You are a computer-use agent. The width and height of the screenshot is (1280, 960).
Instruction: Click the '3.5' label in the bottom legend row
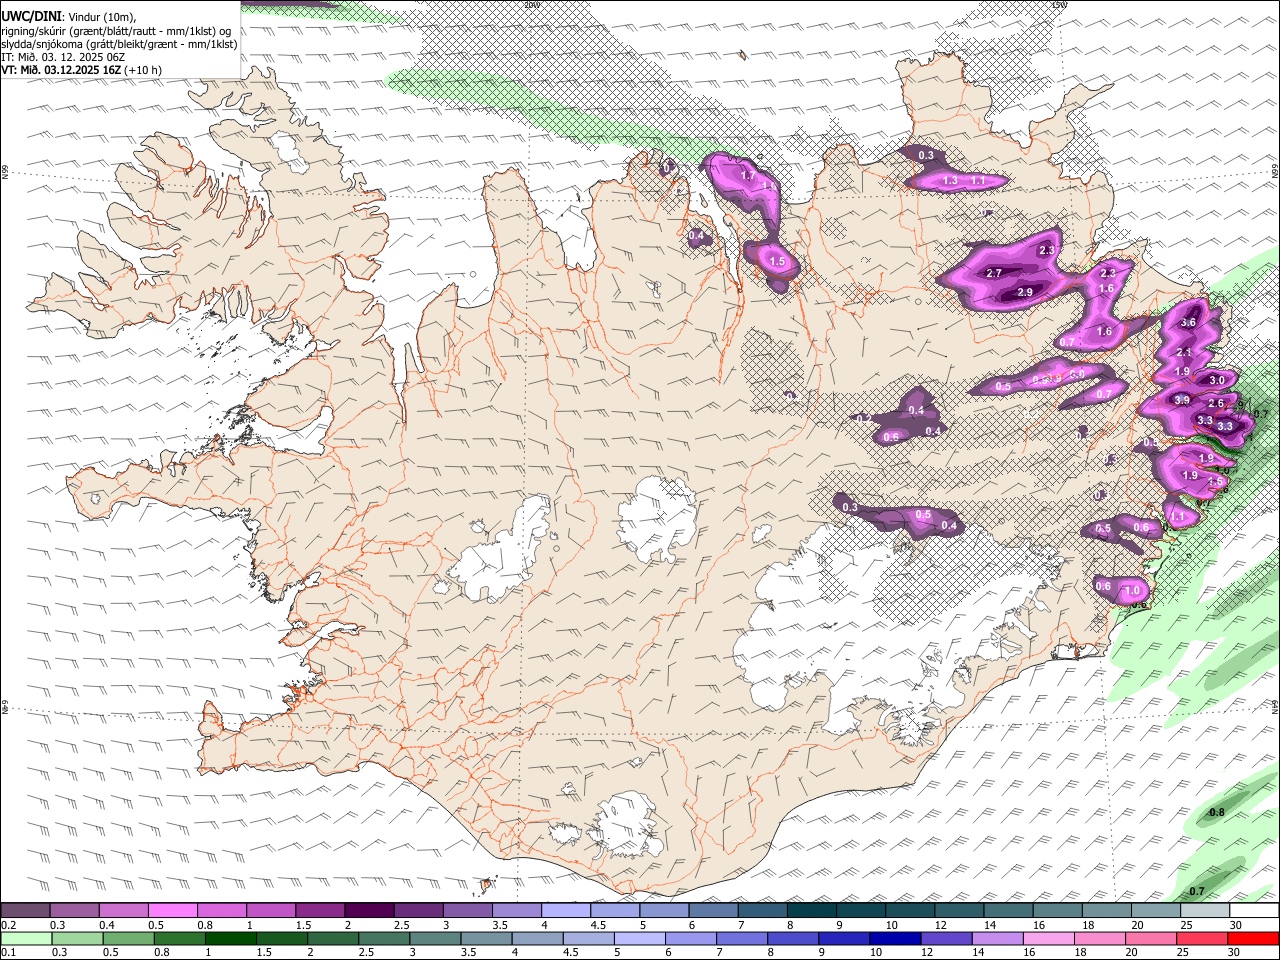468,952
